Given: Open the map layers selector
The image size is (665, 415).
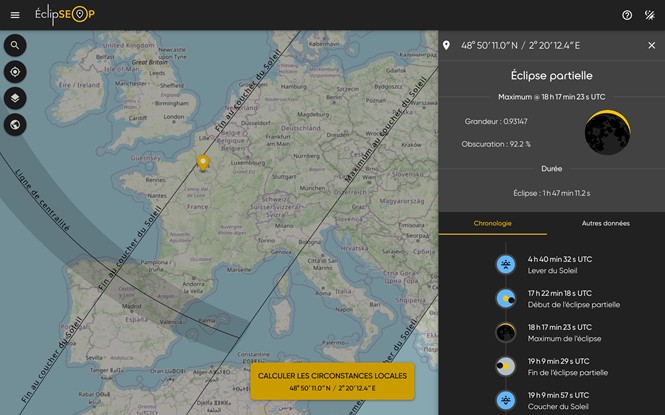Looking at the screenshot, I should coord(16,98).
